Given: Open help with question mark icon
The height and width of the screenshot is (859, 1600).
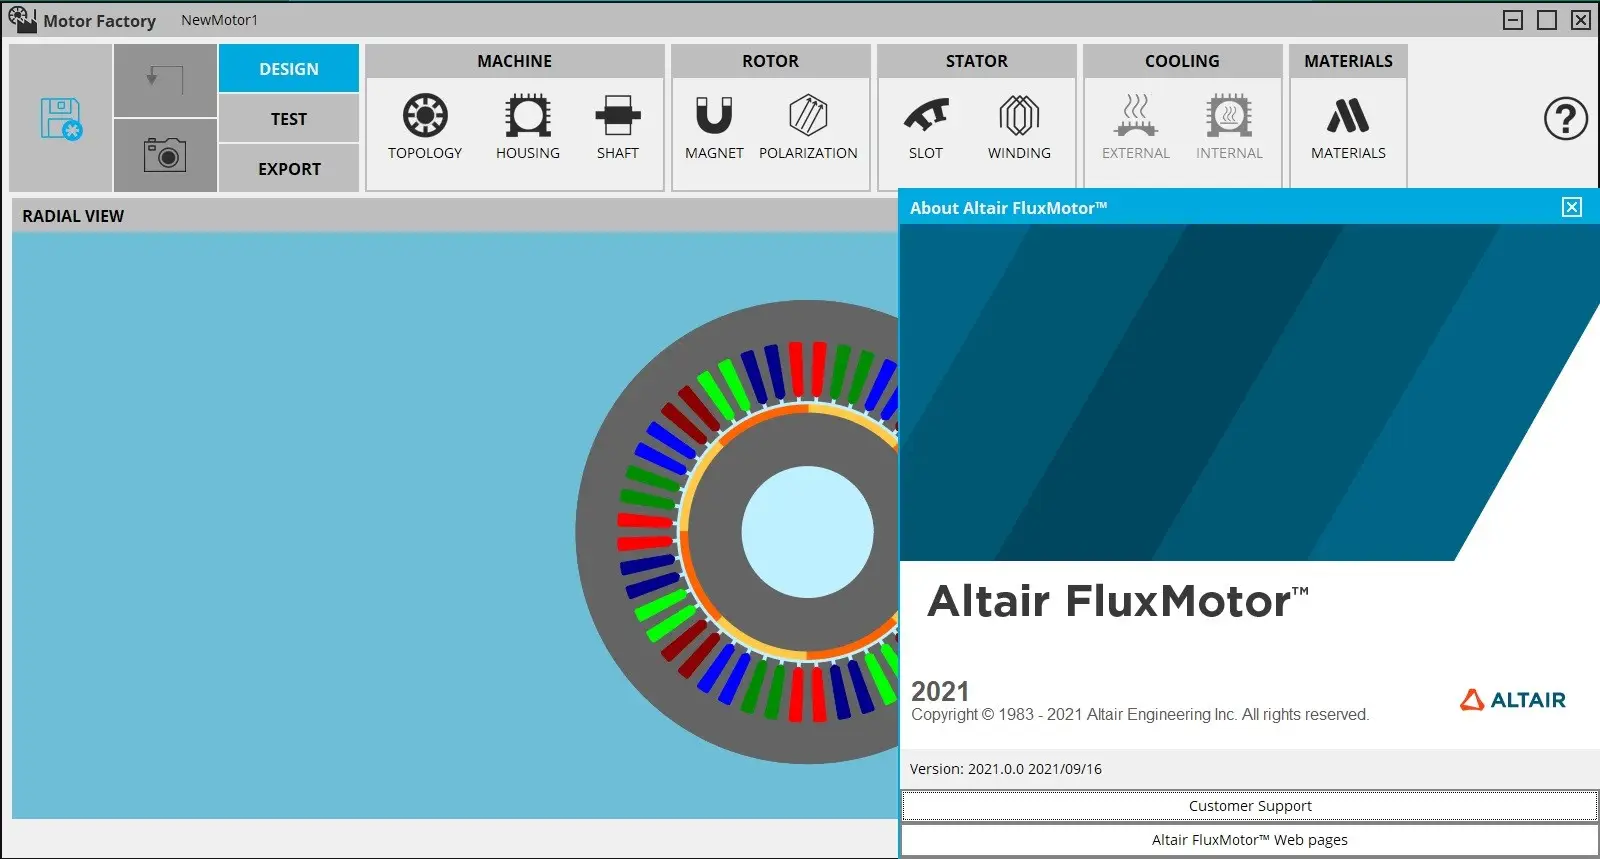Looking at the screenshot, I should pos(1566,118).
